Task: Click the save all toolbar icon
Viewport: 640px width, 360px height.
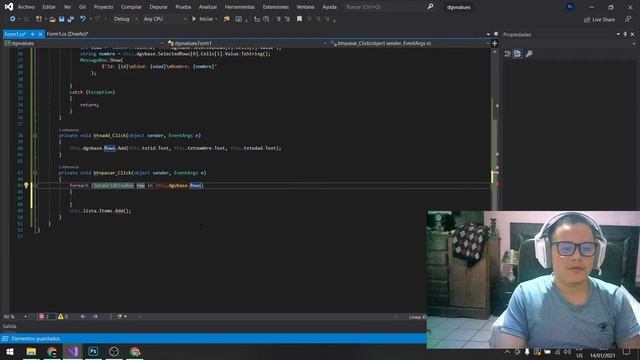Action: point(71,19)
